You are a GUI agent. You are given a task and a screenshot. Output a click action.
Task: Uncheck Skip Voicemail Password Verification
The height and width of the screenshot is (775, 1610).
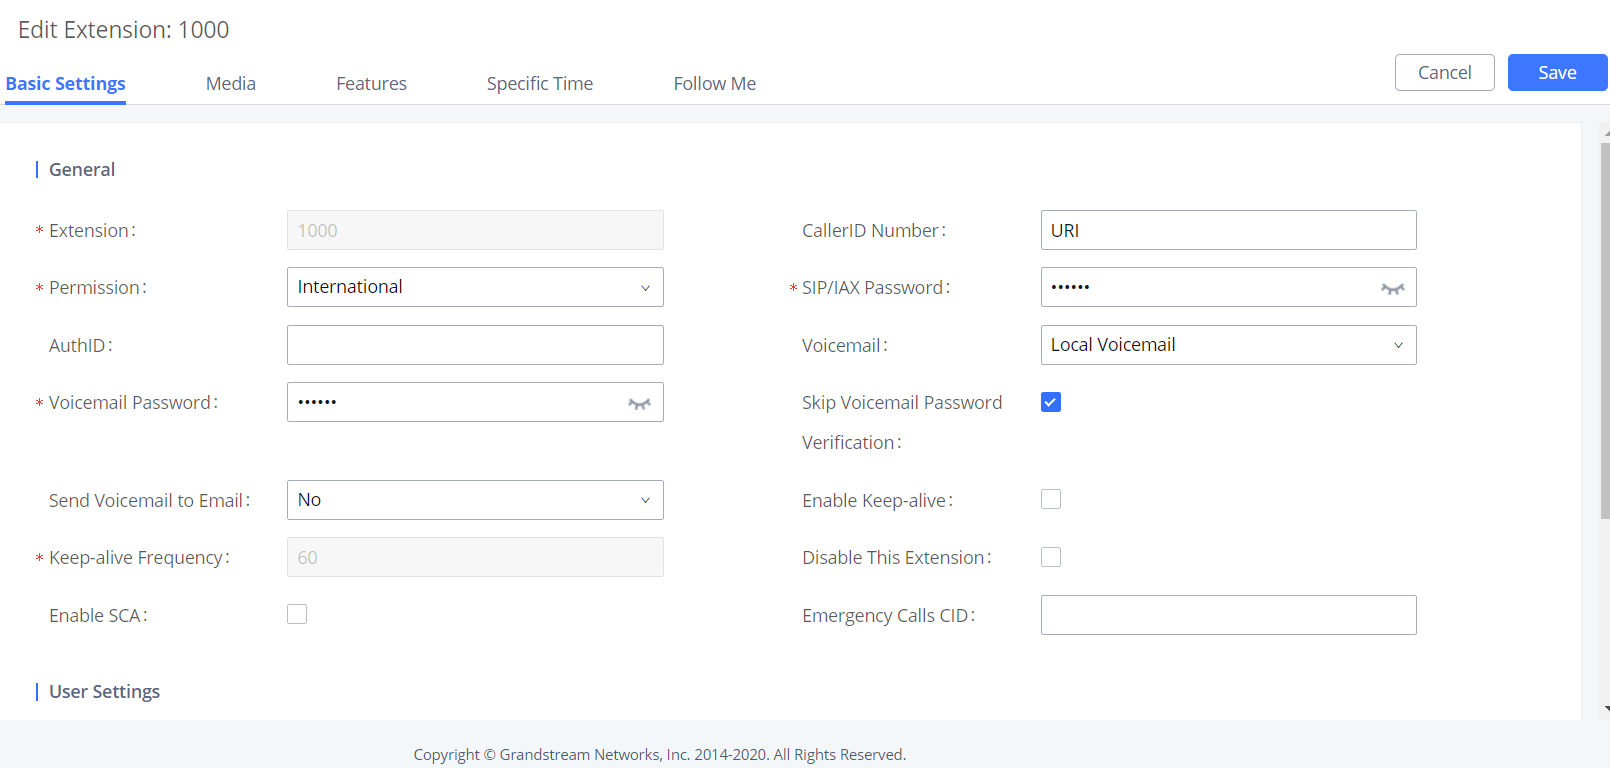(1051, 402)
